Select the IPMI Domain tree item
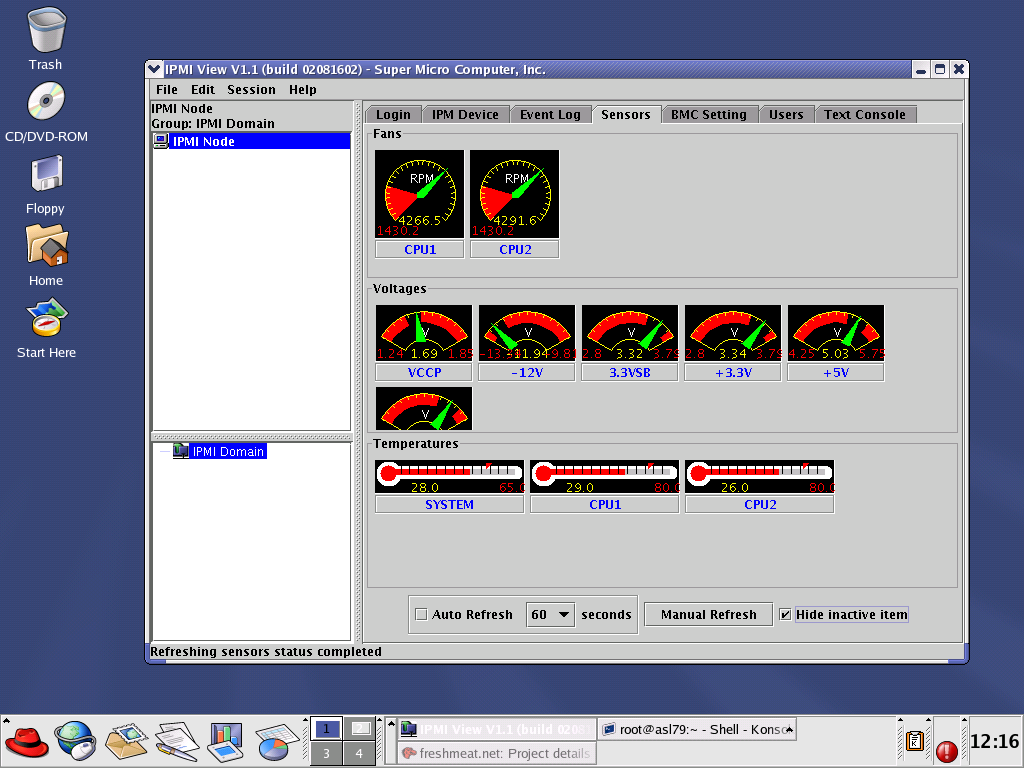This screenshot has width=1024, height=768. pyautogui.click(x=228, y=451)
